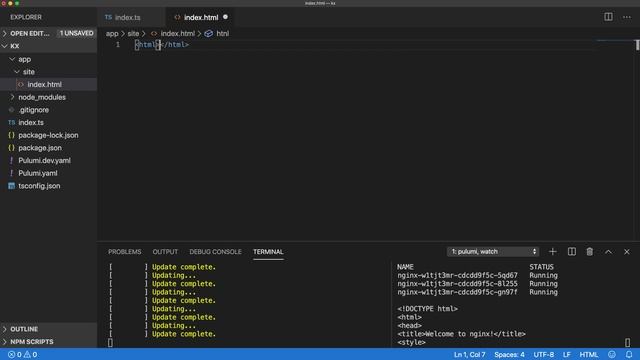
Task: Select the Terminal panel tab
Action: [268, 252]
